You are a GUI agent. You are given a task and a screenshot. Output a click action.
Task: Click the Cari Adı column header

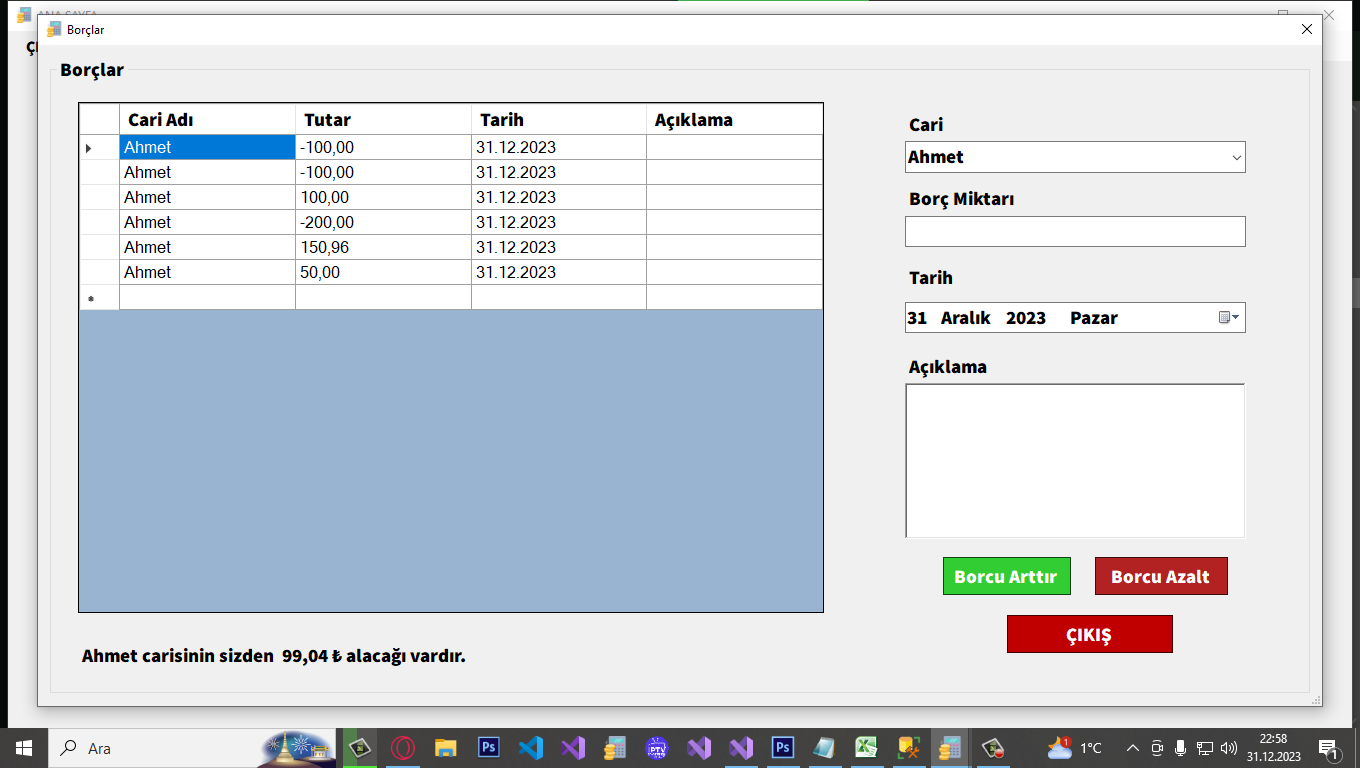point(207,120)
